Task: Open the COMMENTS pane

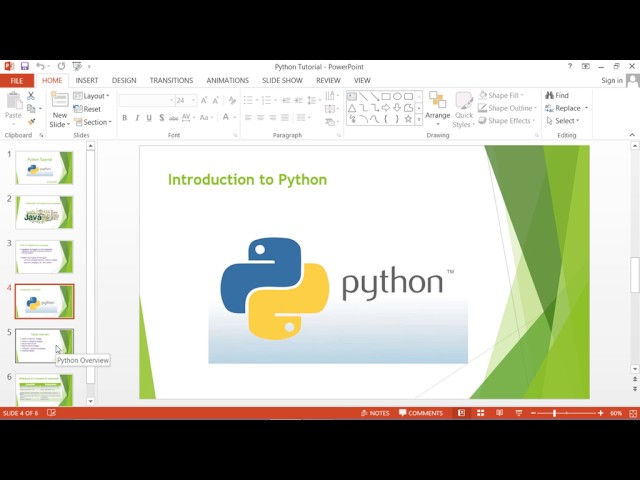Action: coord(421,413)
